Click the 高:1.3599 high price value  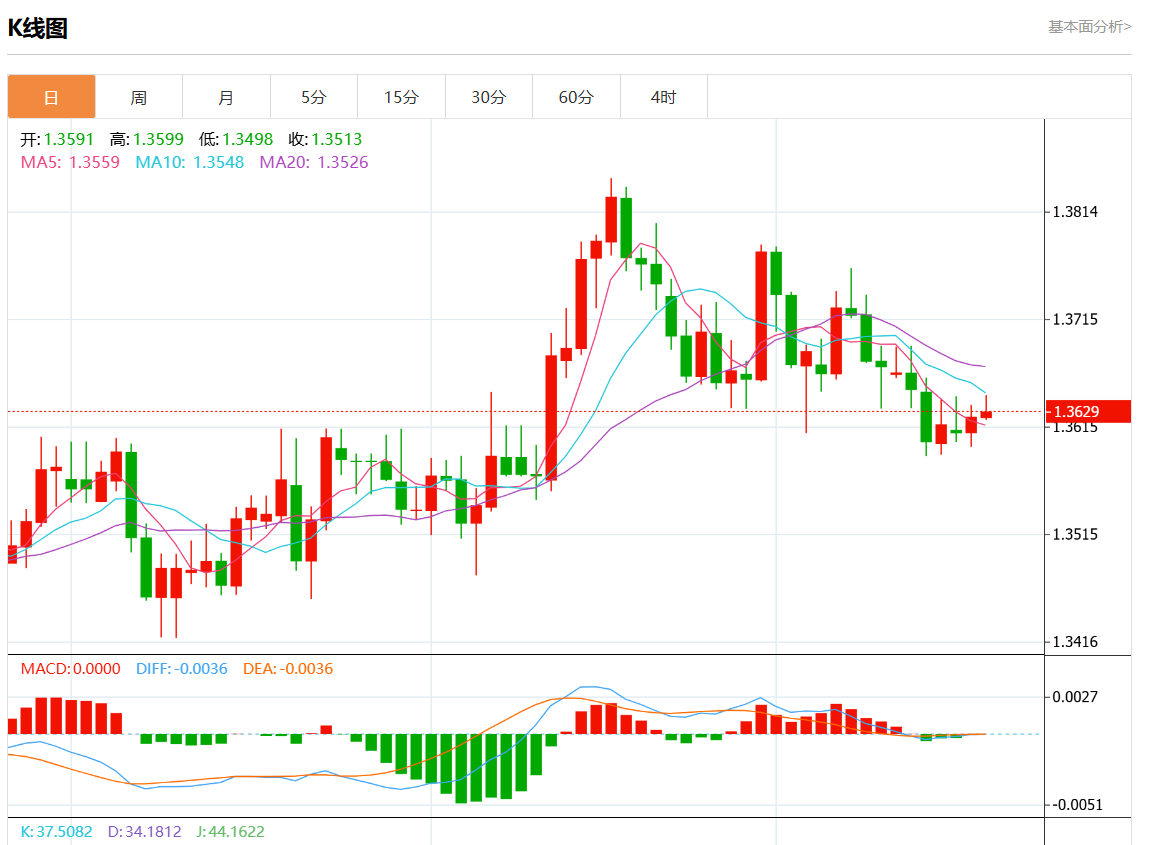click(x=147, y=139)
